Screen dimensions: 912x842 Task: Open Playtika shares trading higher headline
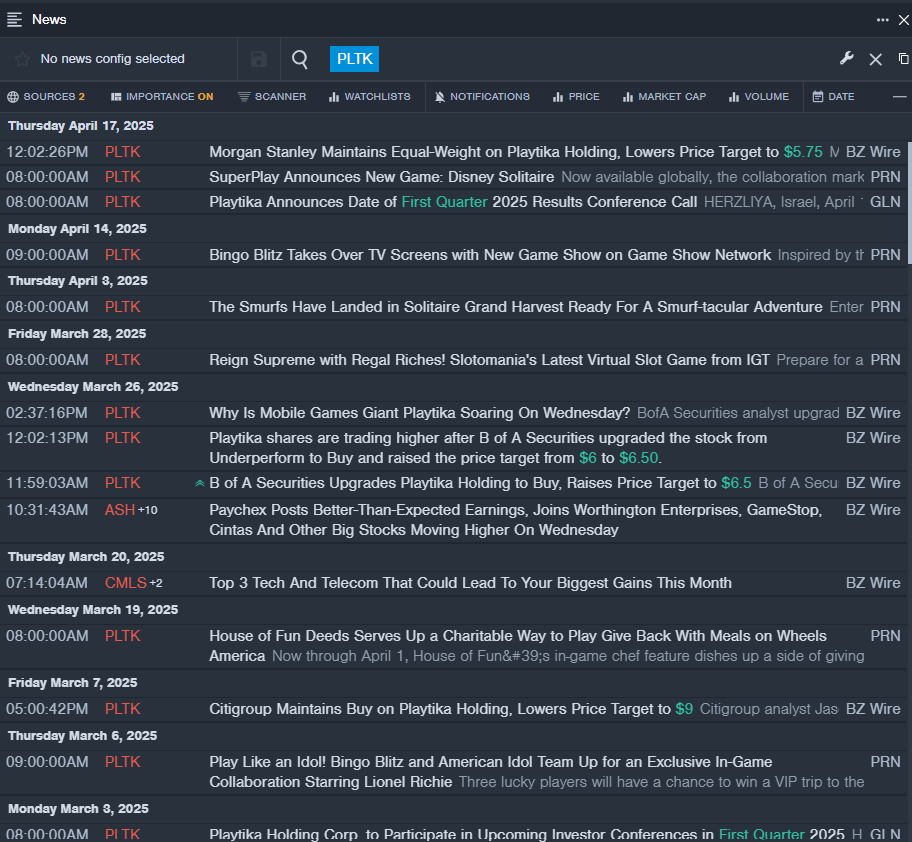click(488, 448)
